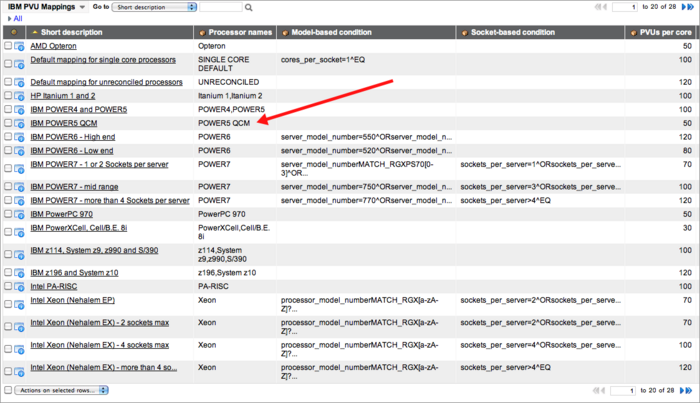Open the IBM PVU Mappings title menu
This screenshot has height=403, width=700.
(x=46, y=7)
